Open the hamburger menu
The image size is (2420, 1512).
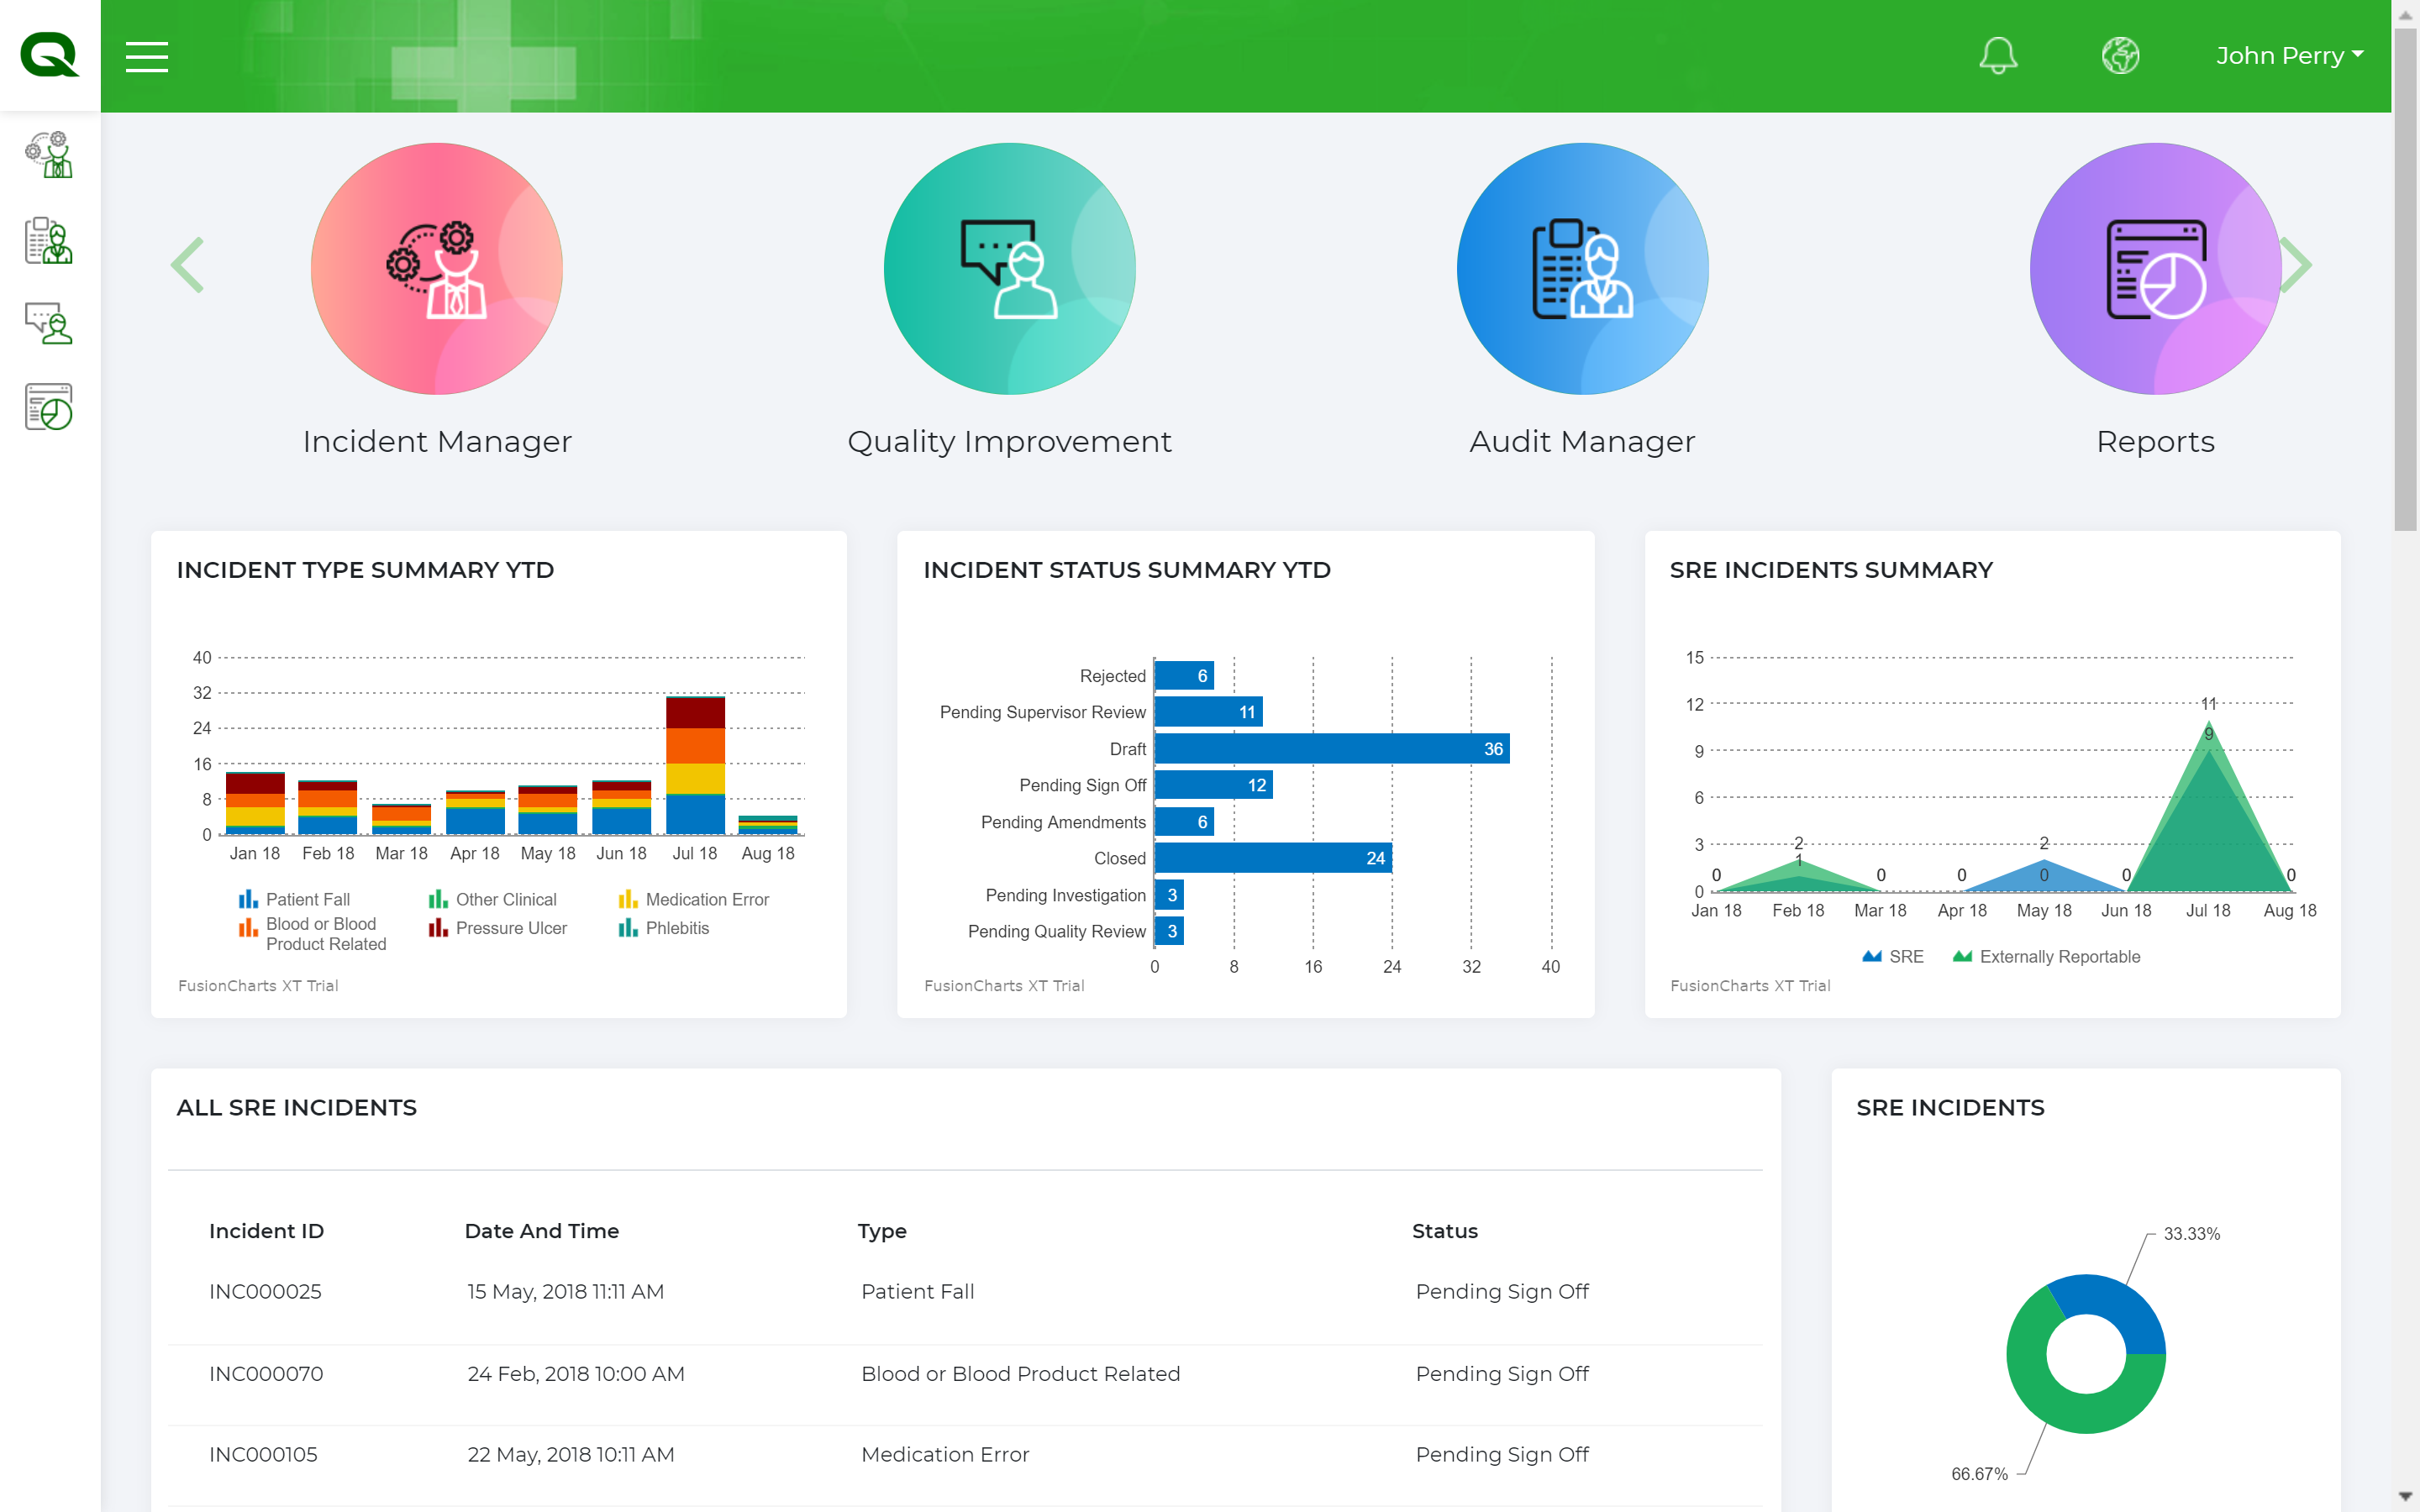[x=147, y=57]
